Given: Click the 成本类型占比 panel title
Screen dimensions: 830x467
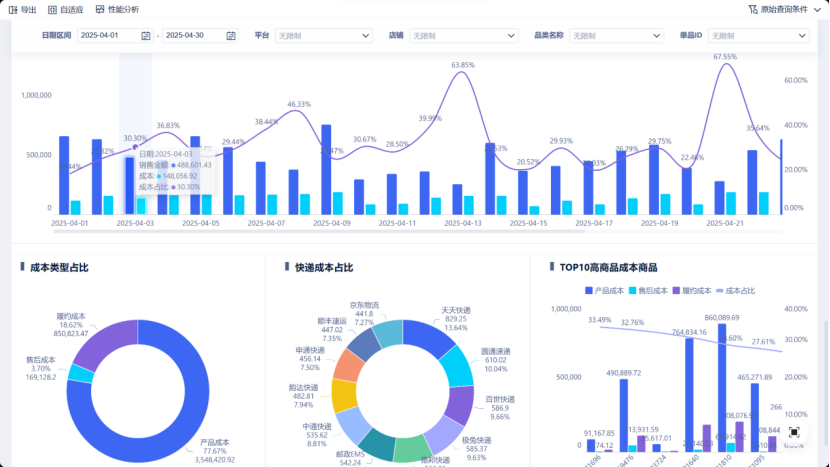Looking at the screenshot, I should [x=59, y=267].
